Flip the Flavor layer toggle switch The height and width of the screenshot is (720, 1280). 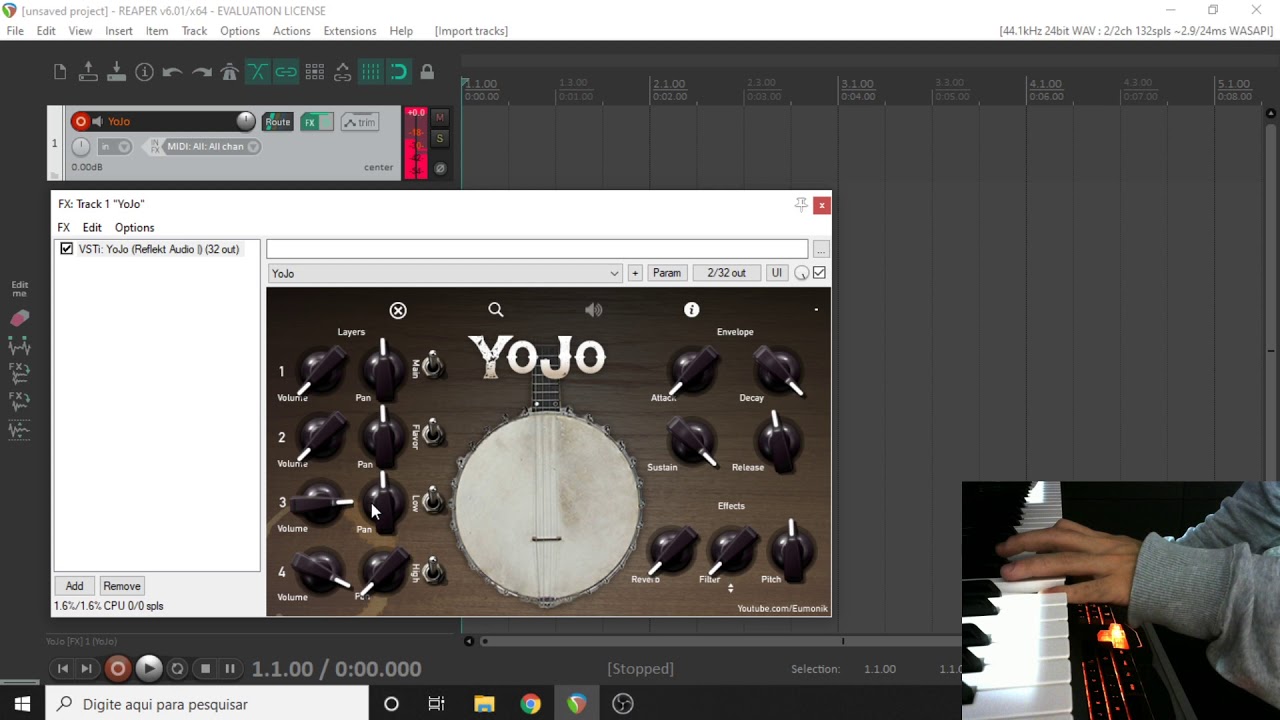pos(432,432)
